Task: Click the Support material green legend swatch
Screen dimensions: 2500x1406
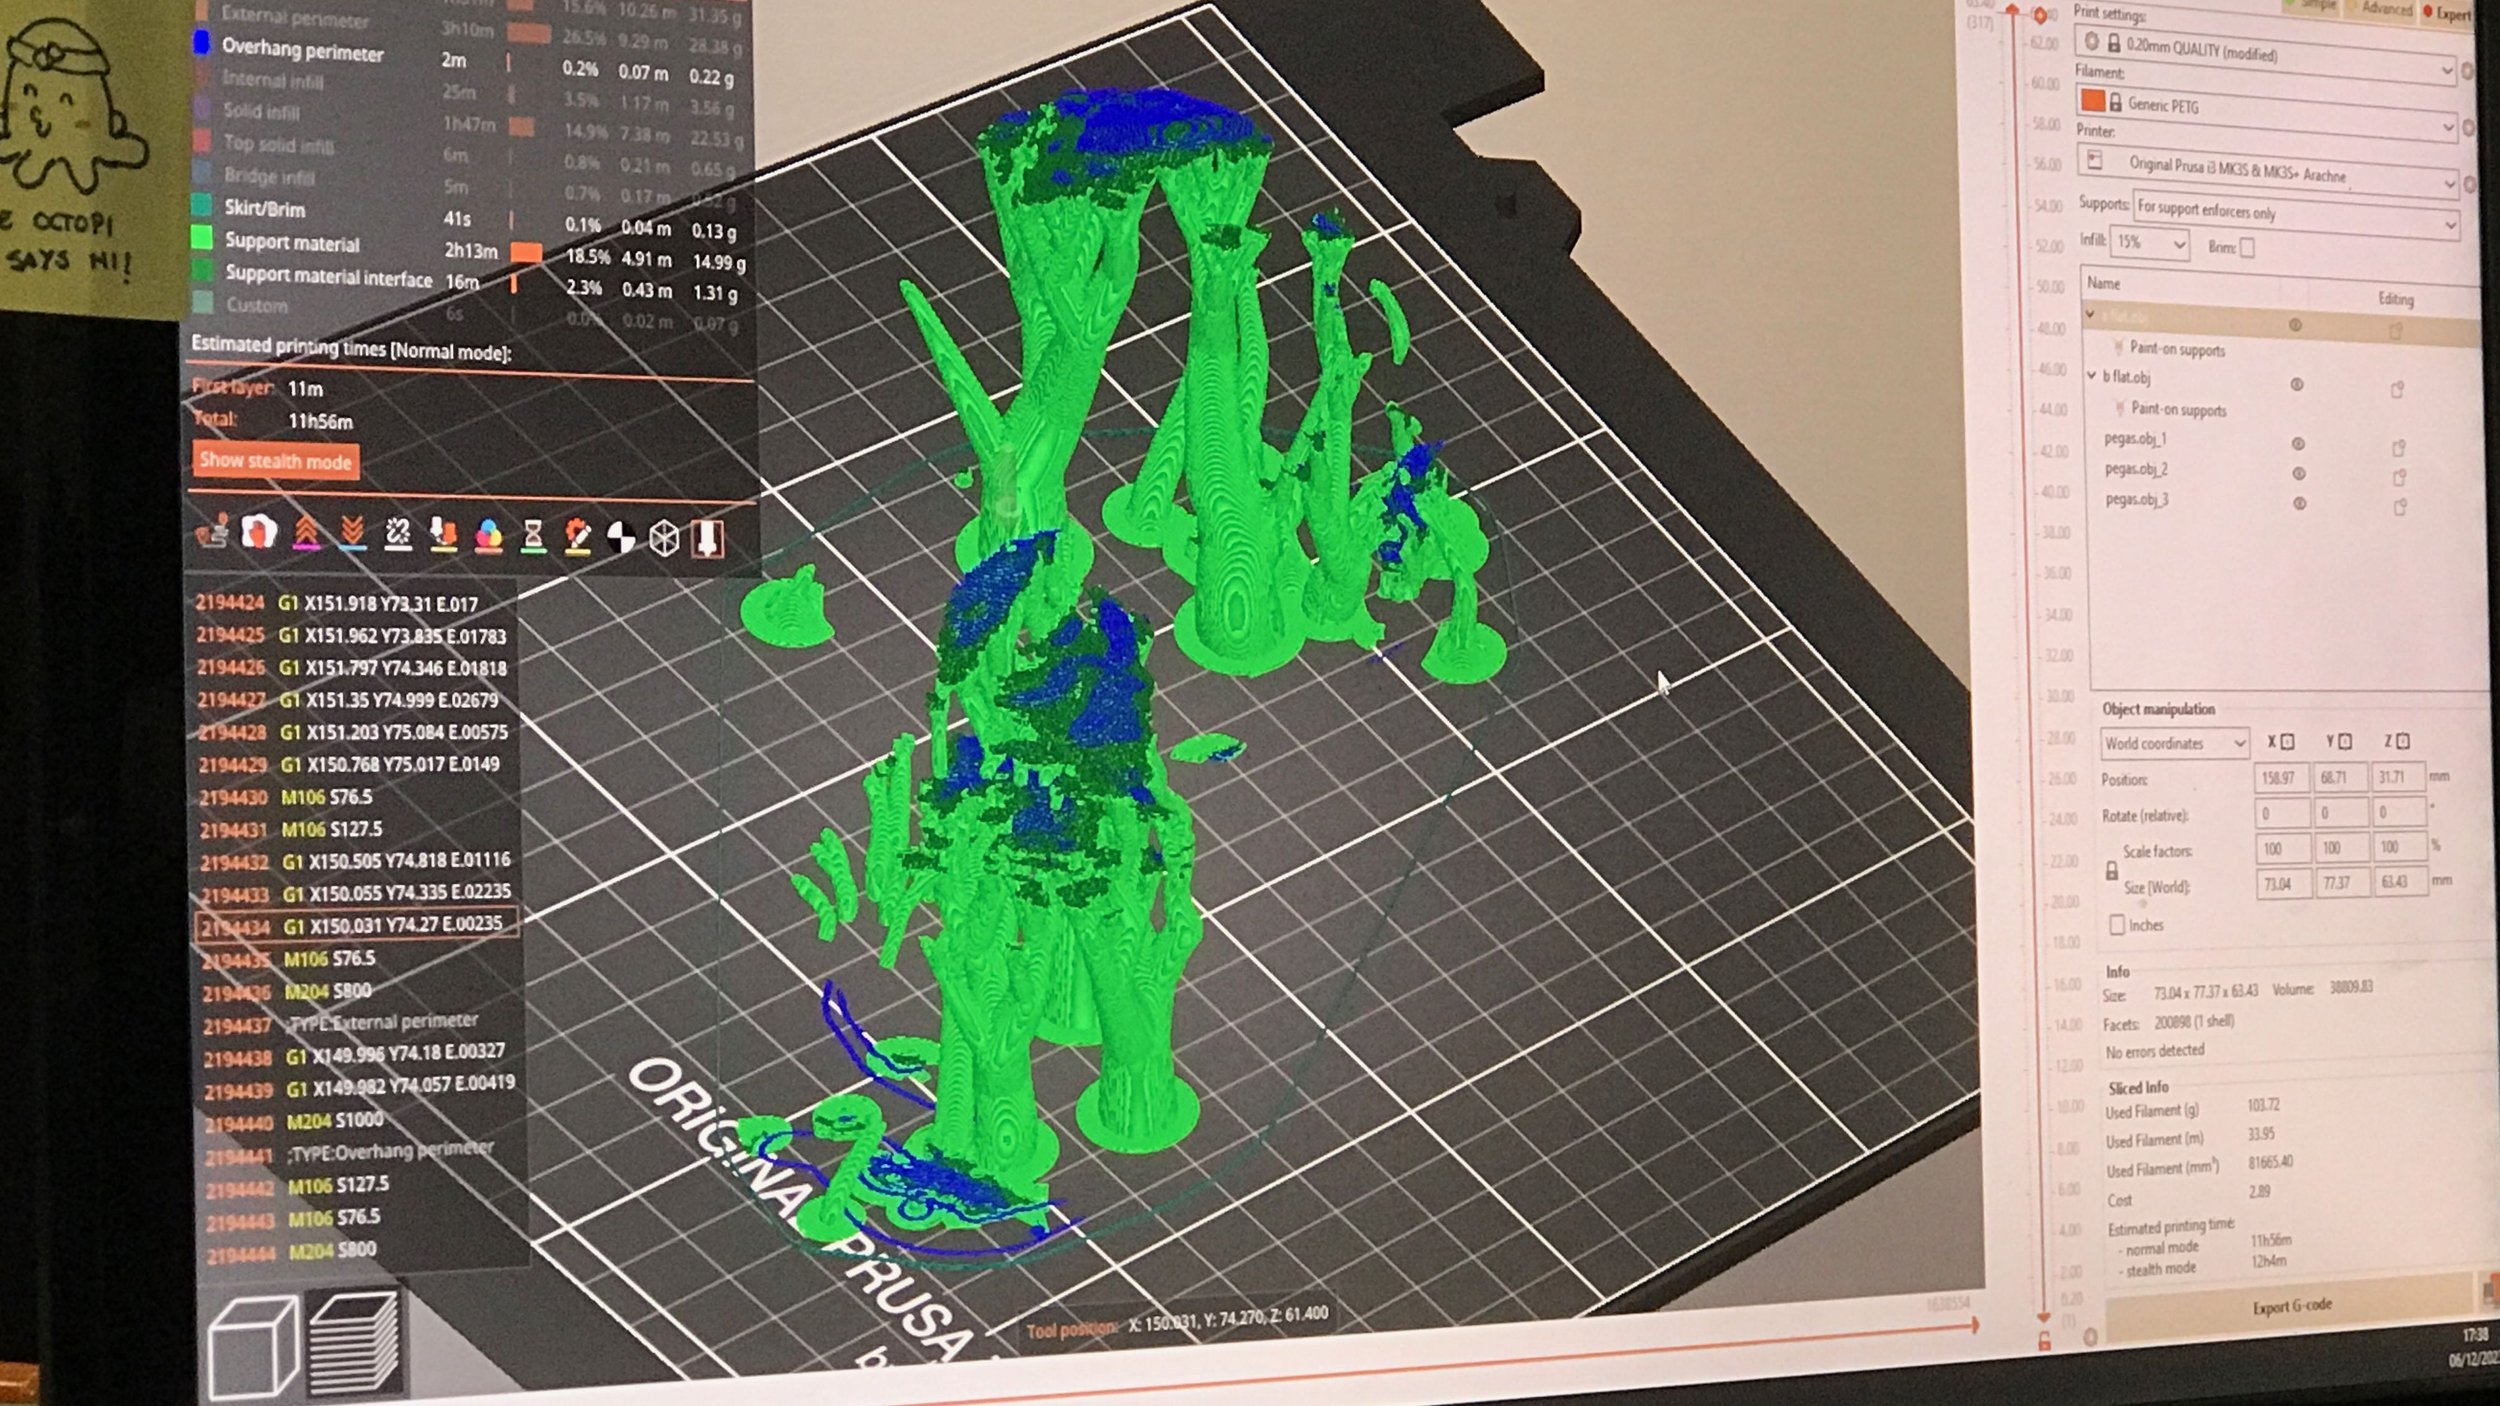Action: (202, 238)
